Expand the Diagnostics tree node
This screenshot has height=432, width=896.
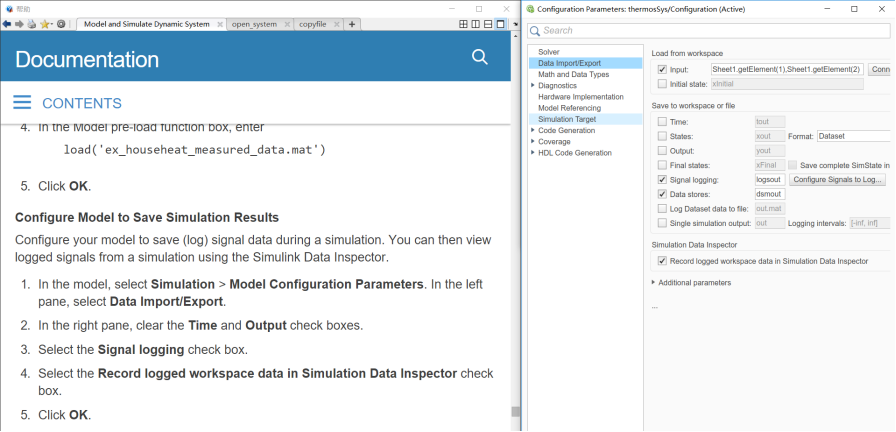tap(533, 86)
